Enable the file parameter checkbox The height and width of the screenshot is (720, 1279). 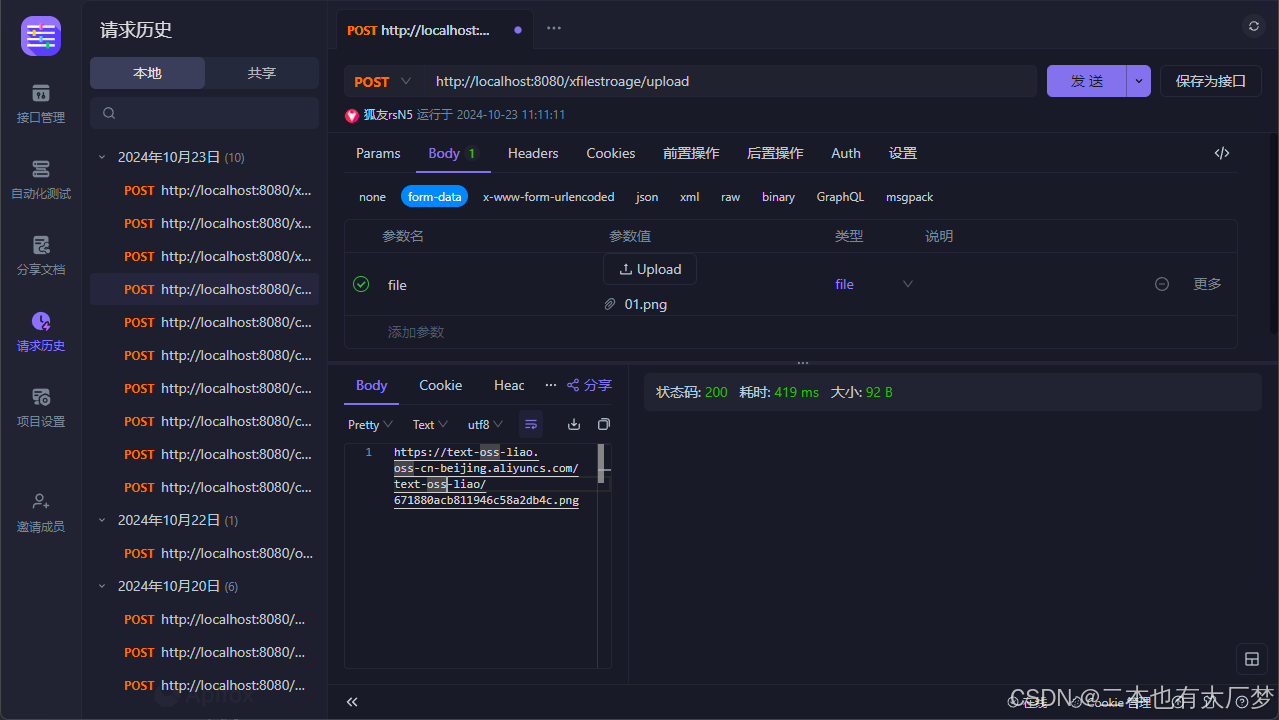click(360, 284)
